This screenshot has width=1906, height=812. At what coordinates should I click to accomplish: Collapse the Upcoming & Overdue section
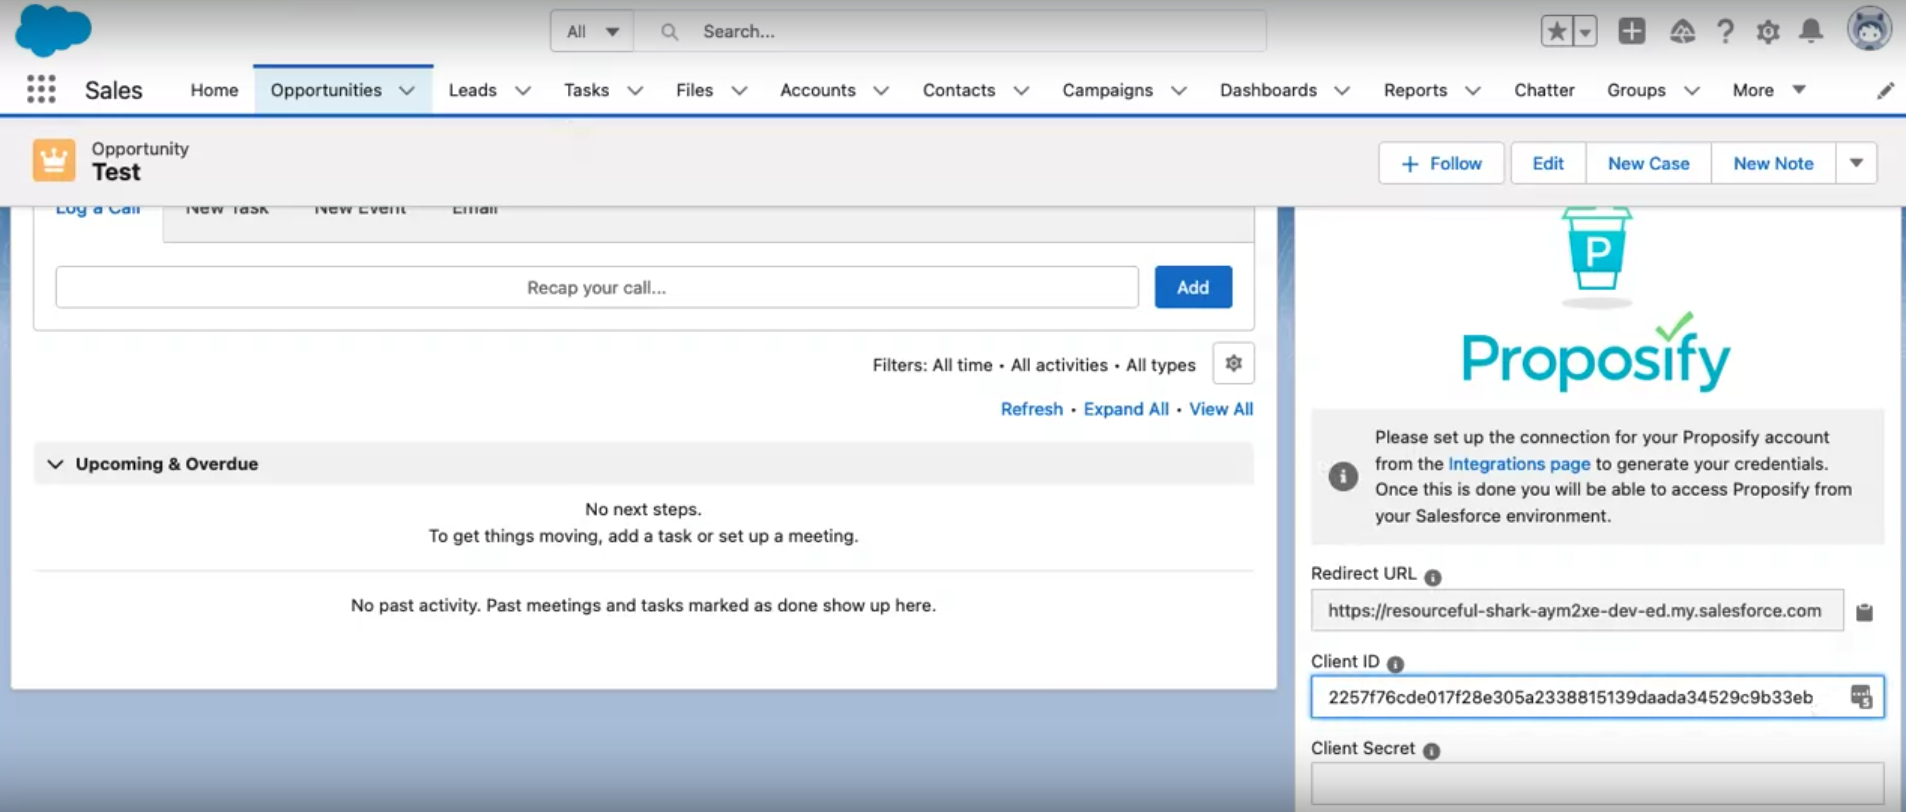click(x=56, y=464)
